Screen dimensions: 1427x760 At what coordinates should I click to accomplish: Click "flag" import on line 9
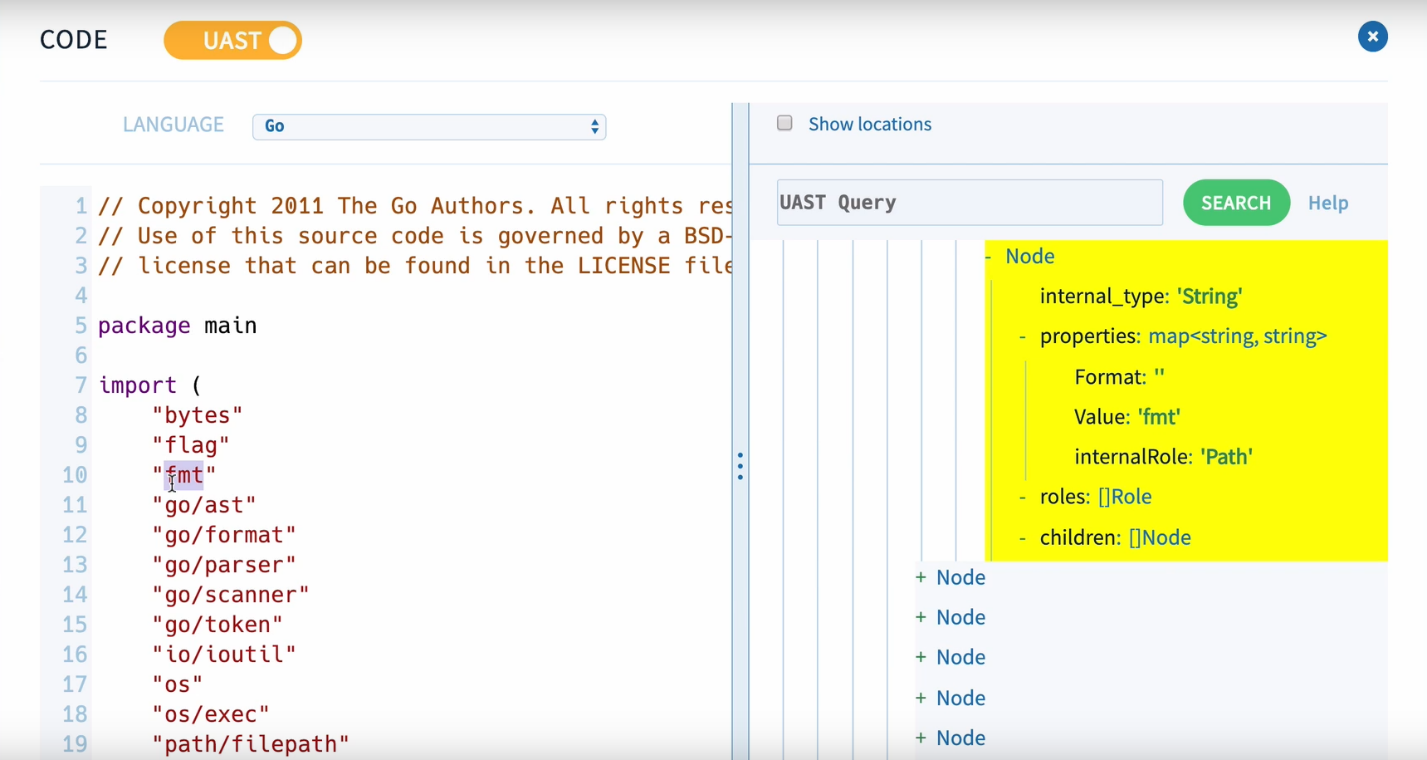[190, 445]
